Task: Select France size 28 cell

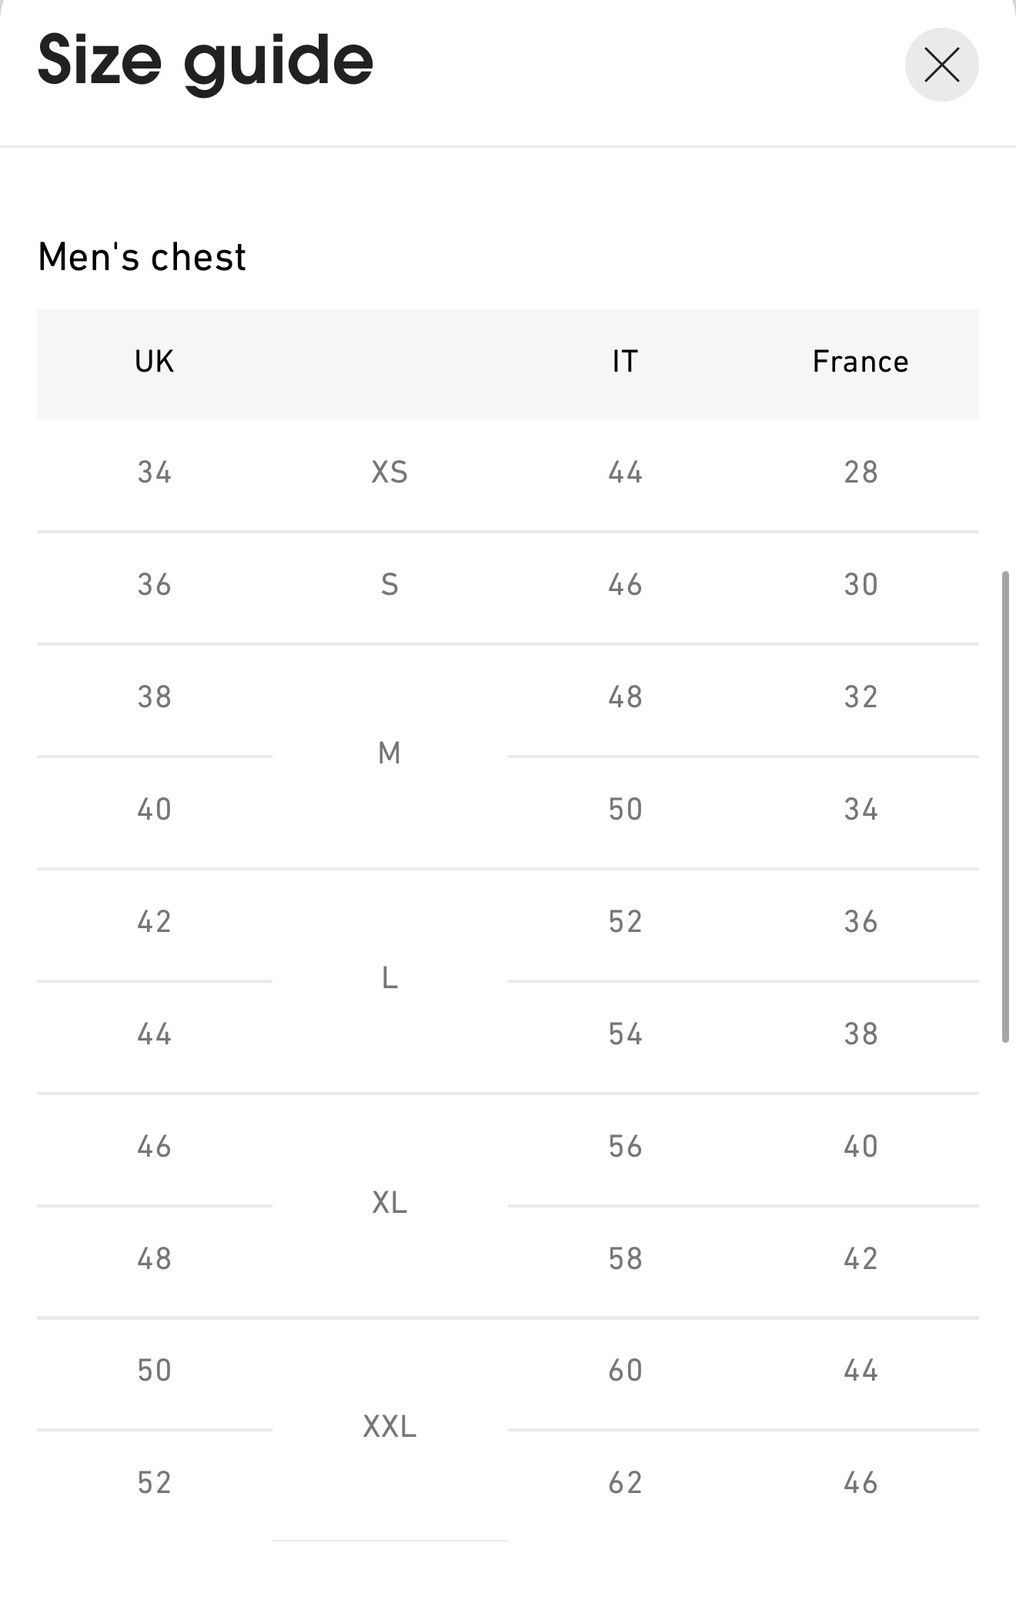Action: pos(860,472)
